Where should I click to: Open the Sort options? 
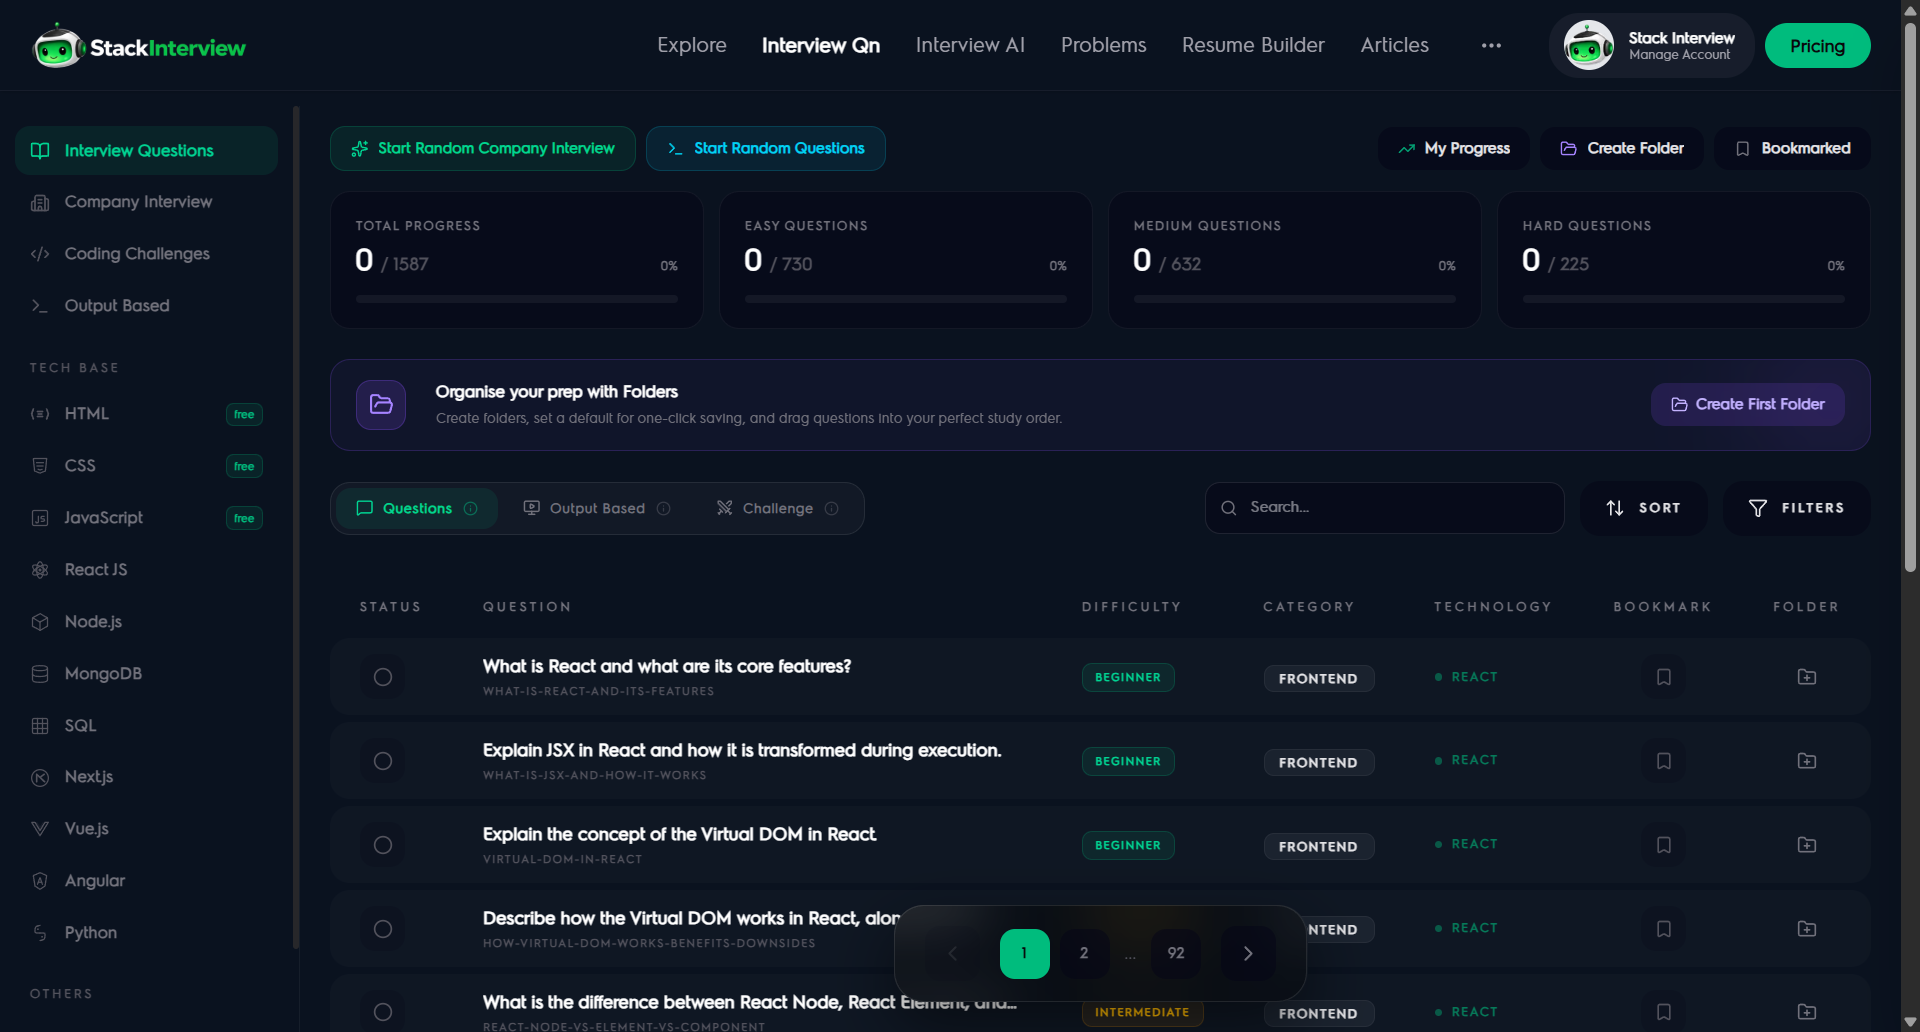1643,508
